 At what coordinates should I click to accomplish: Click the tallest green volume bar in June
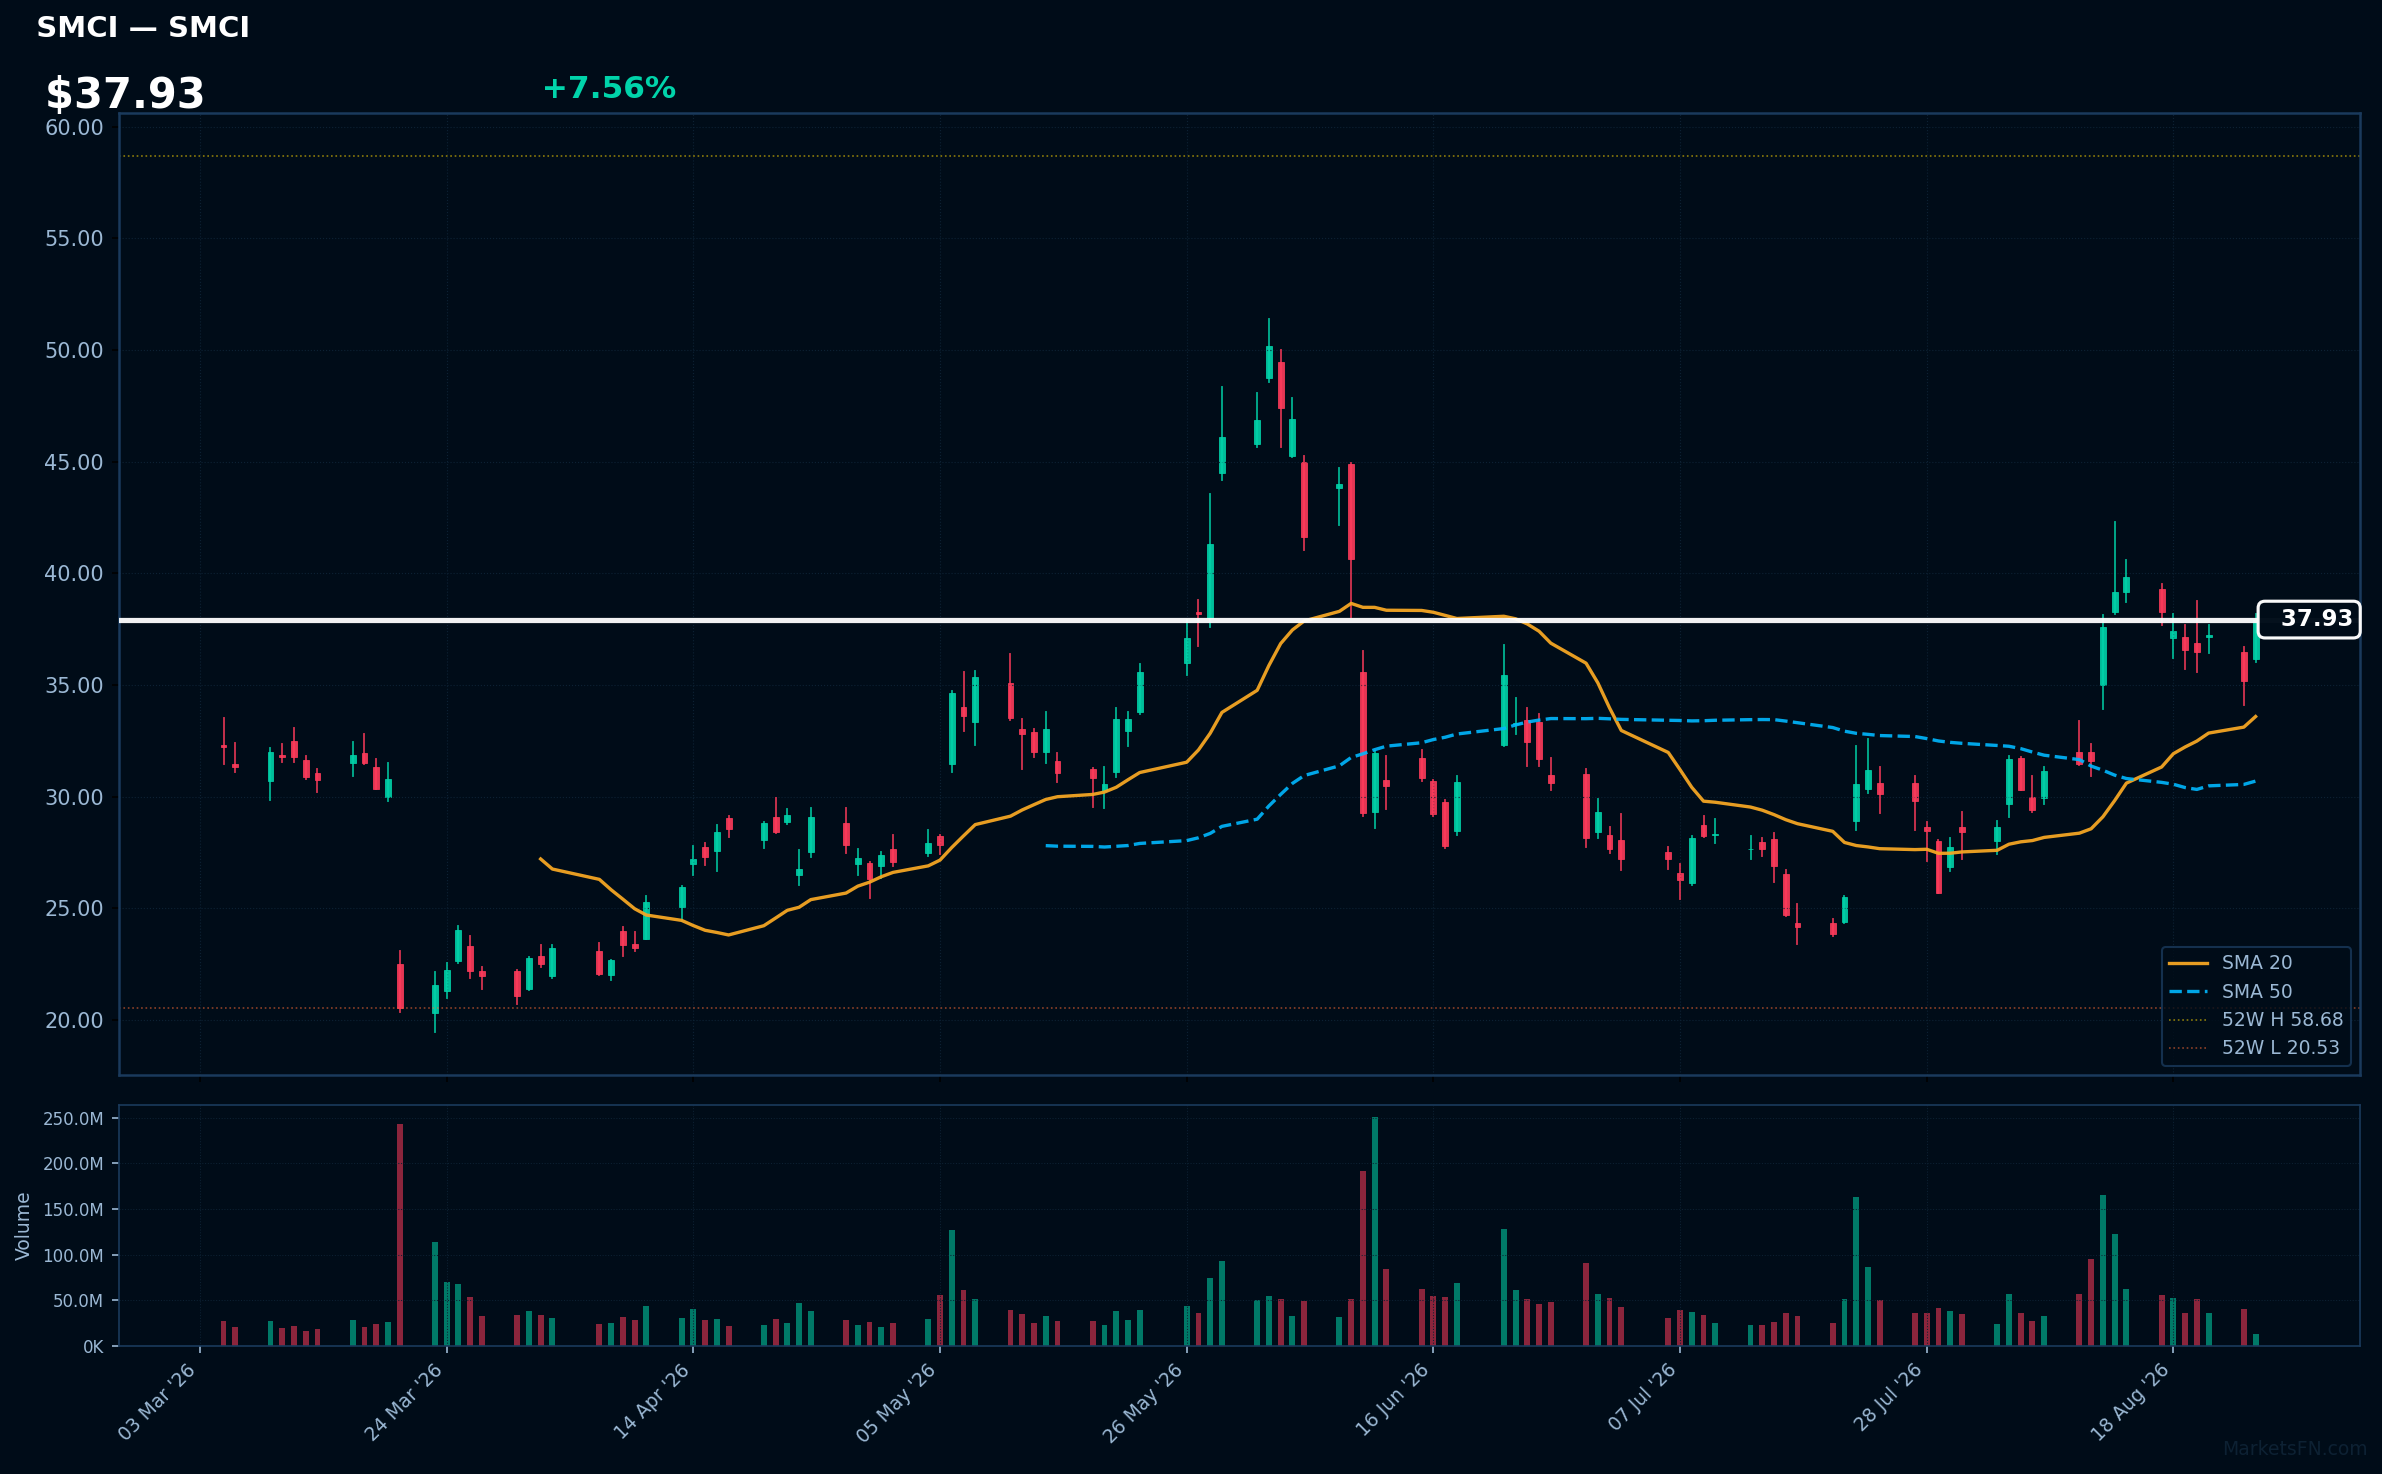(x=1375, y=1231)
